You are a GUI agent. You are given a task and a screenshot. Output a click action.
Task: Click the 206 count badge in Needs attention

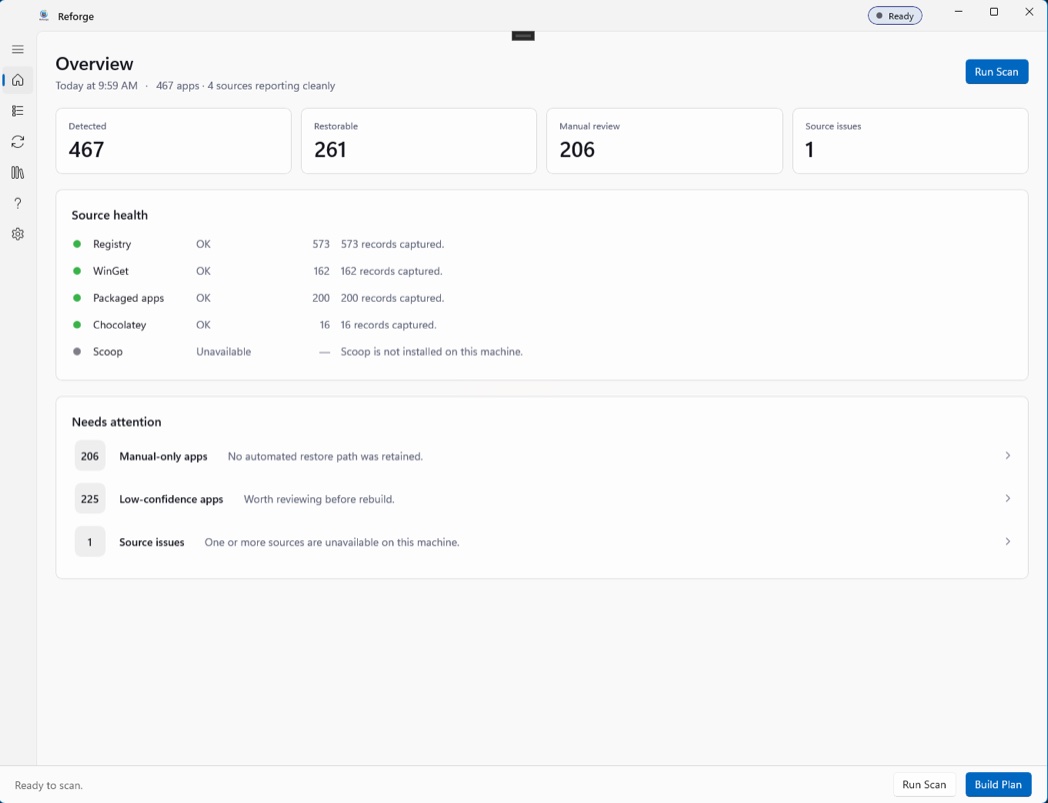pos(90,456)
